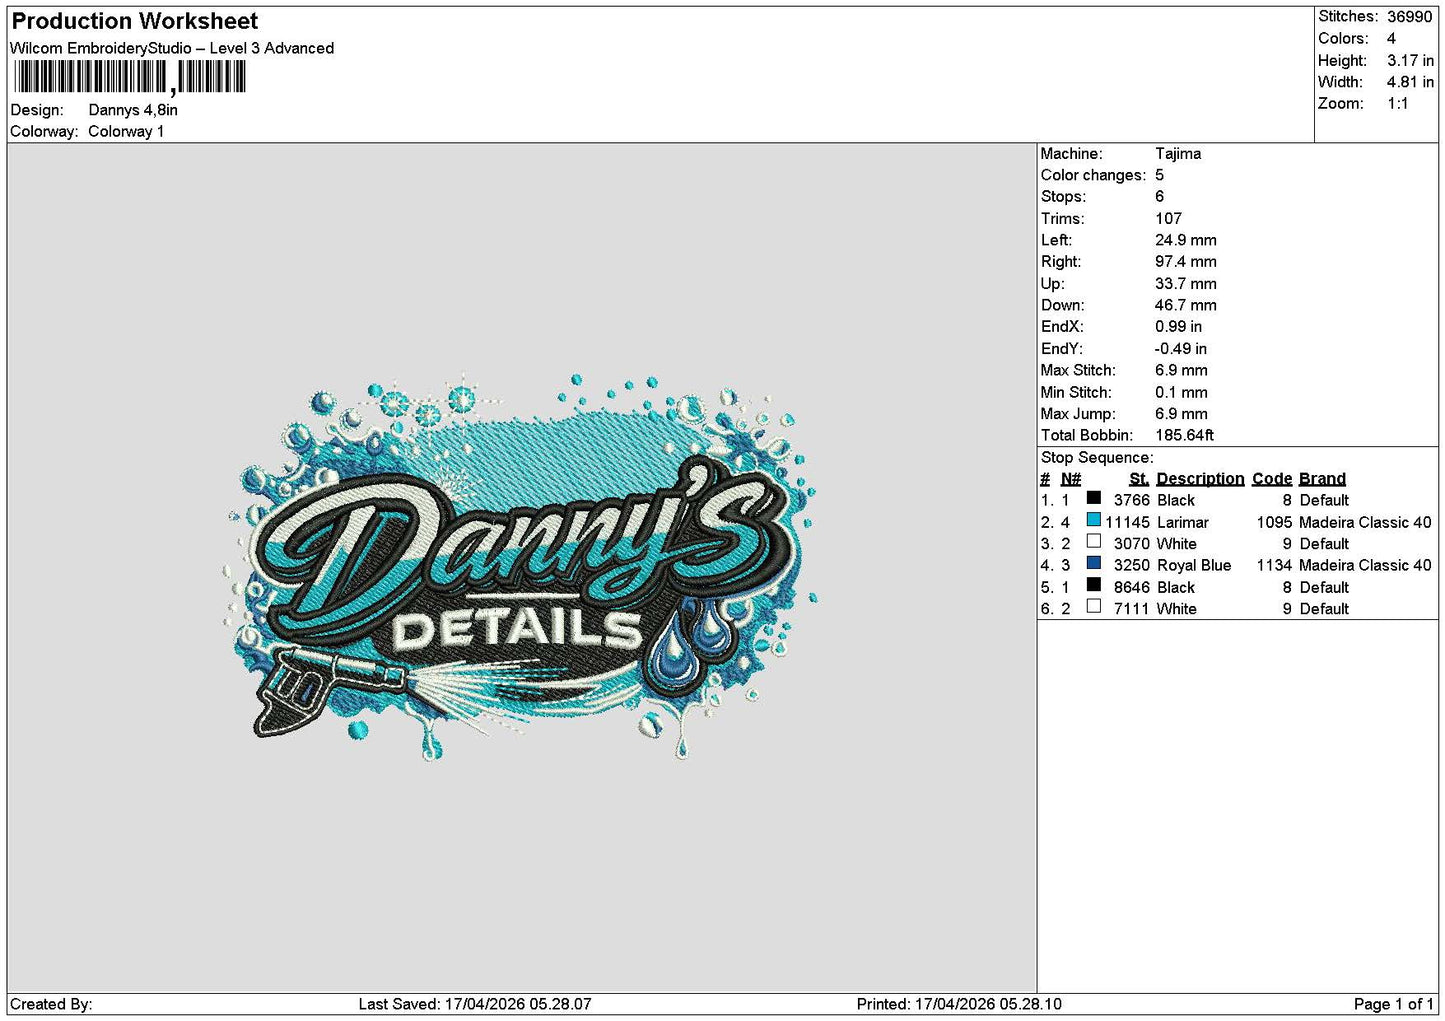Viewport: 1445px width, 1021px height.
Task: Click "White" description in stop row 6
Action: click(x=1177, y=609)
